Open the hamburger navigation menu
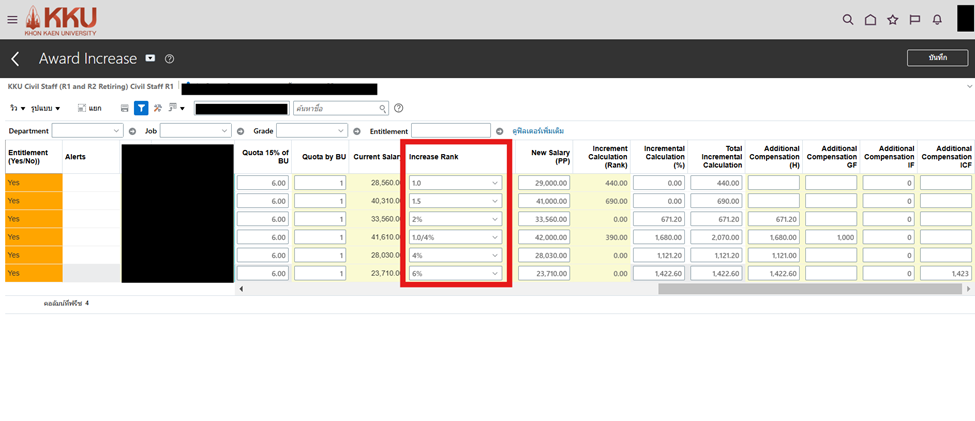 [x=12, y=19]
